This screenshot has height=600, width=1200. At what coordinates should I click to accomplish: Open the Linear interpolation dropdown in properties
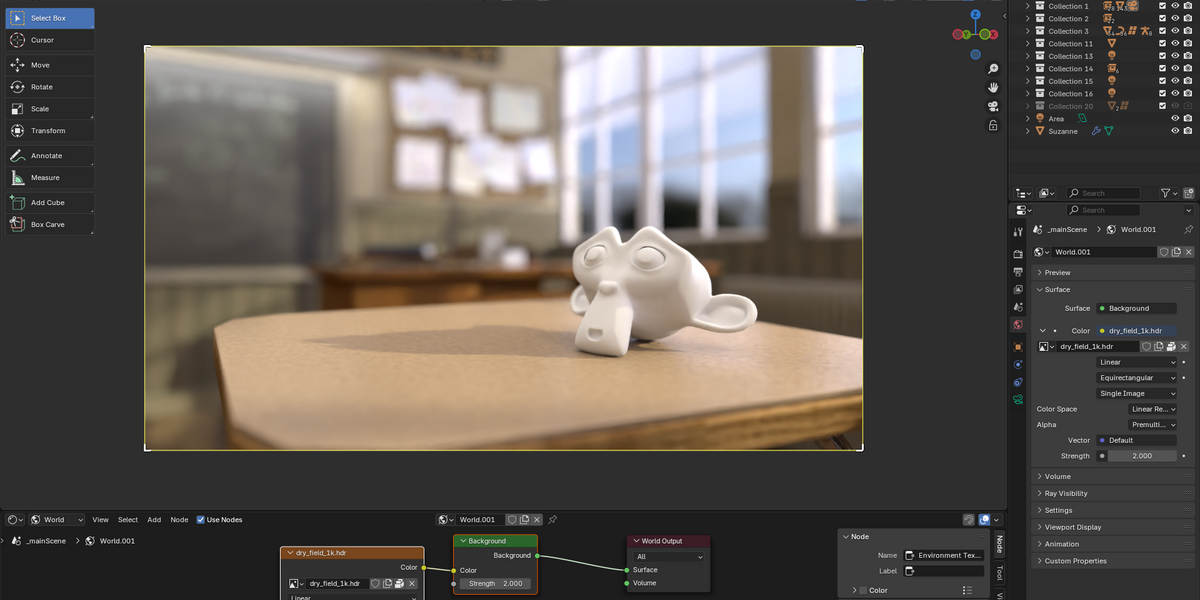tap(1137, 363)
